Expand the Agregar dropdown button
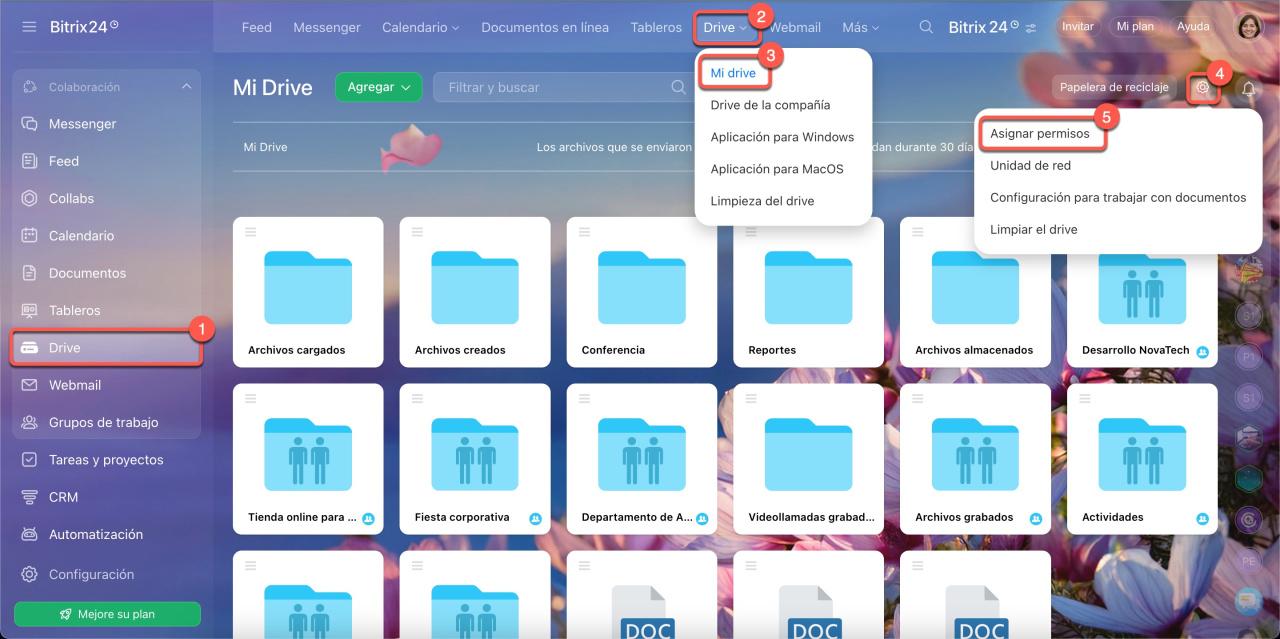Screen dimensions: 1280x639 tap(378, 87)
